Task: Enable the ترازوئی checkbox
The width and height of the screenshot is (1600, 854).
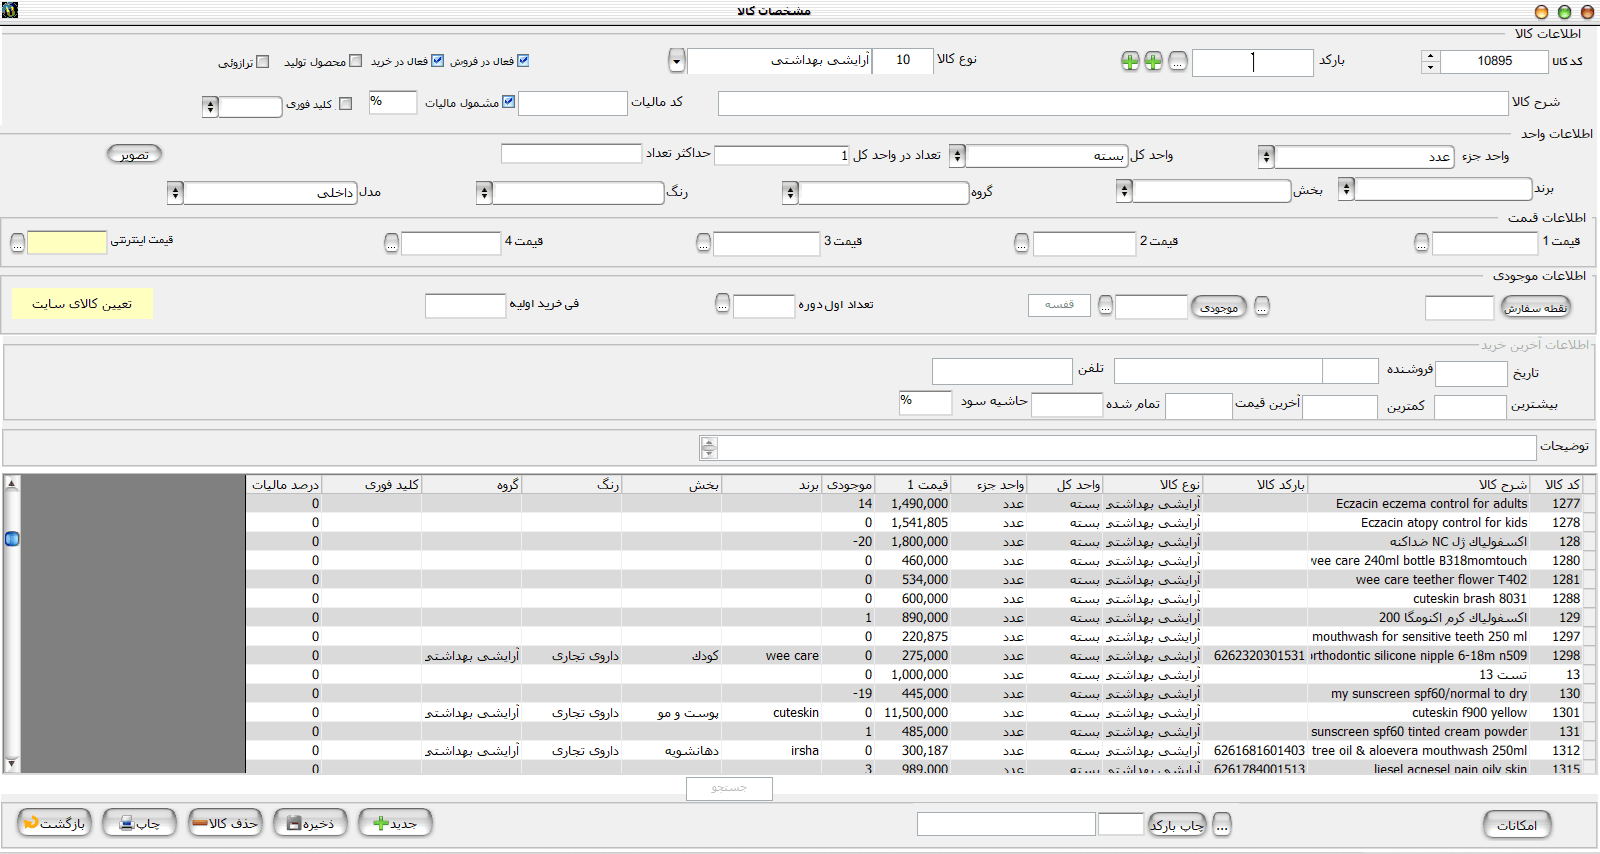Action: click(x=263, y=62)
